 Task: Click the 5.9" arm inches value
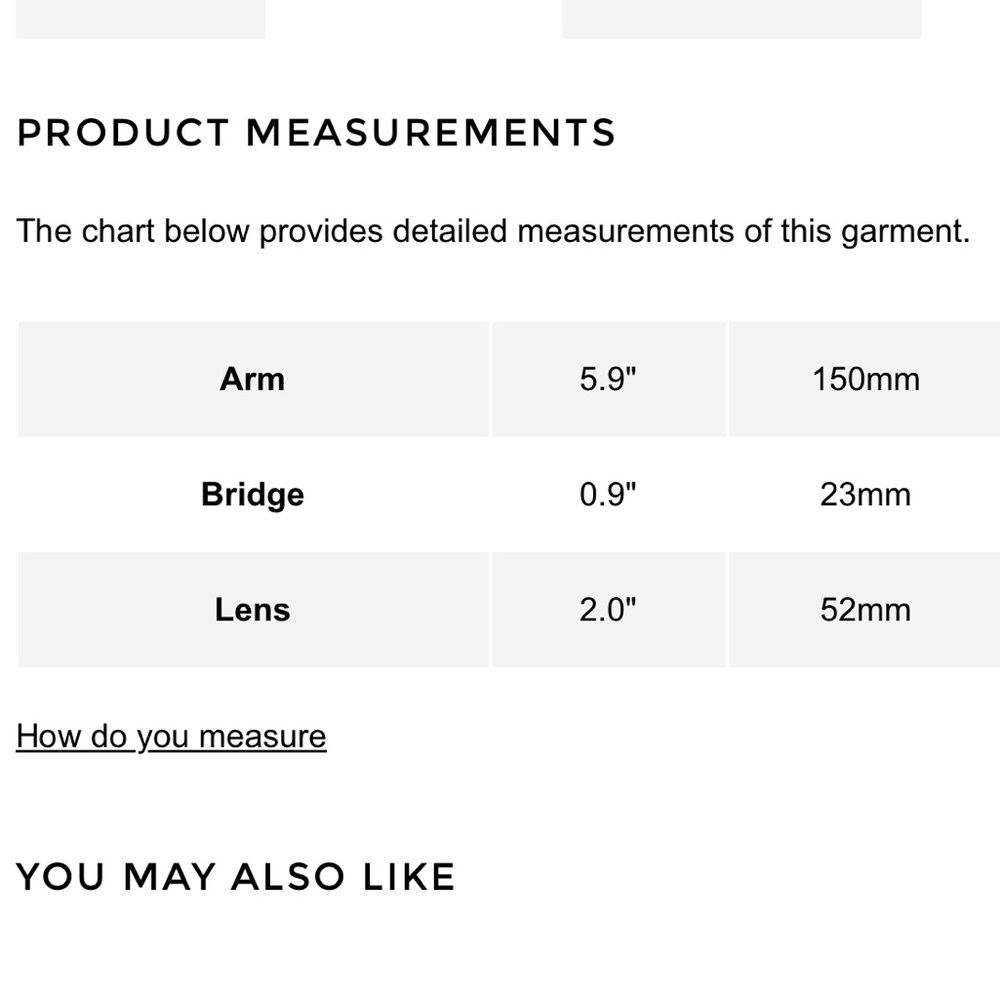pyautogui.click(x=608, y=379)
